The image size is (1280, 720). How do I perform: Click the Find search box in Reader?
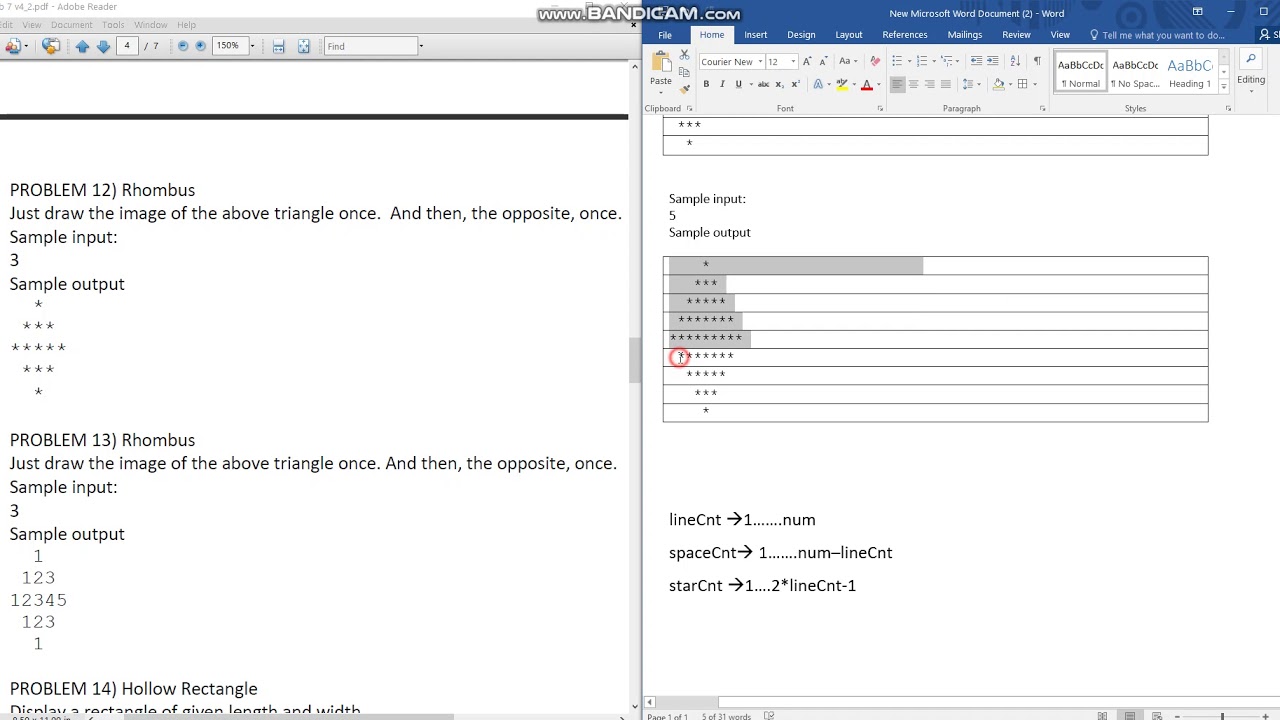tap(370, 46)
